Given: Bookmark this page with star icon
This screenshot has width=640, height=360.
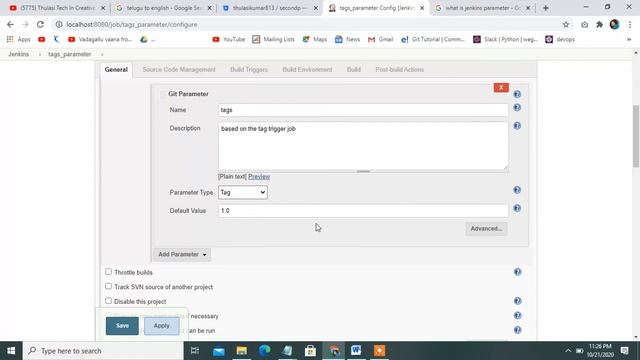Looking at the screenshot, I should [x=566, y=24].
